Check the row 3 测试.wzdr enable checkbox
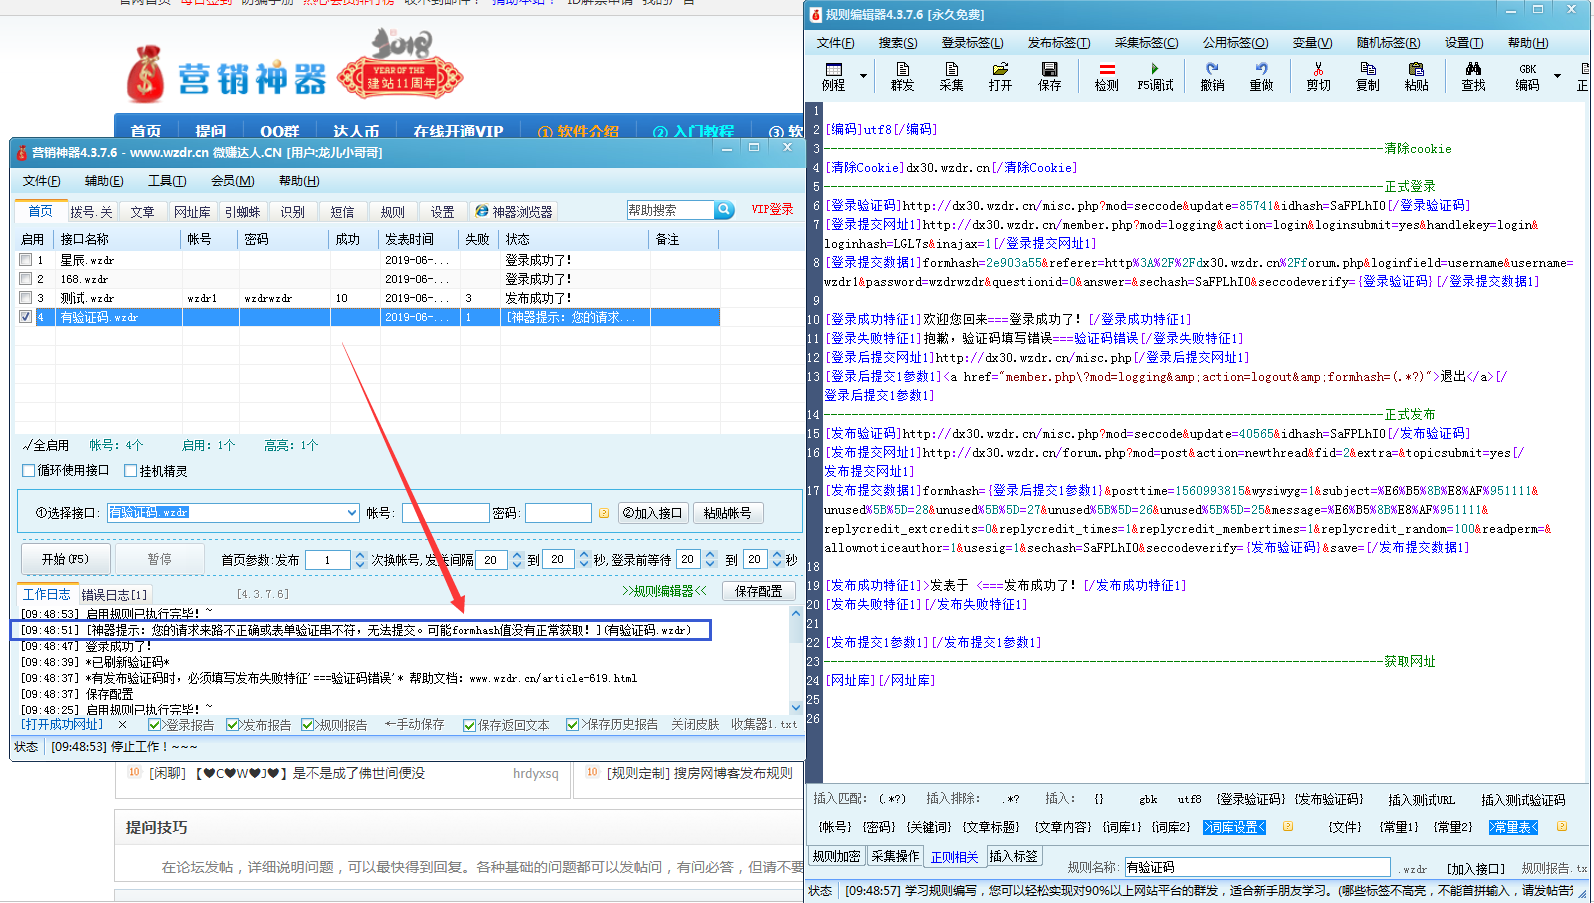Screen dimensions: 1594x903 click(26, 298)
